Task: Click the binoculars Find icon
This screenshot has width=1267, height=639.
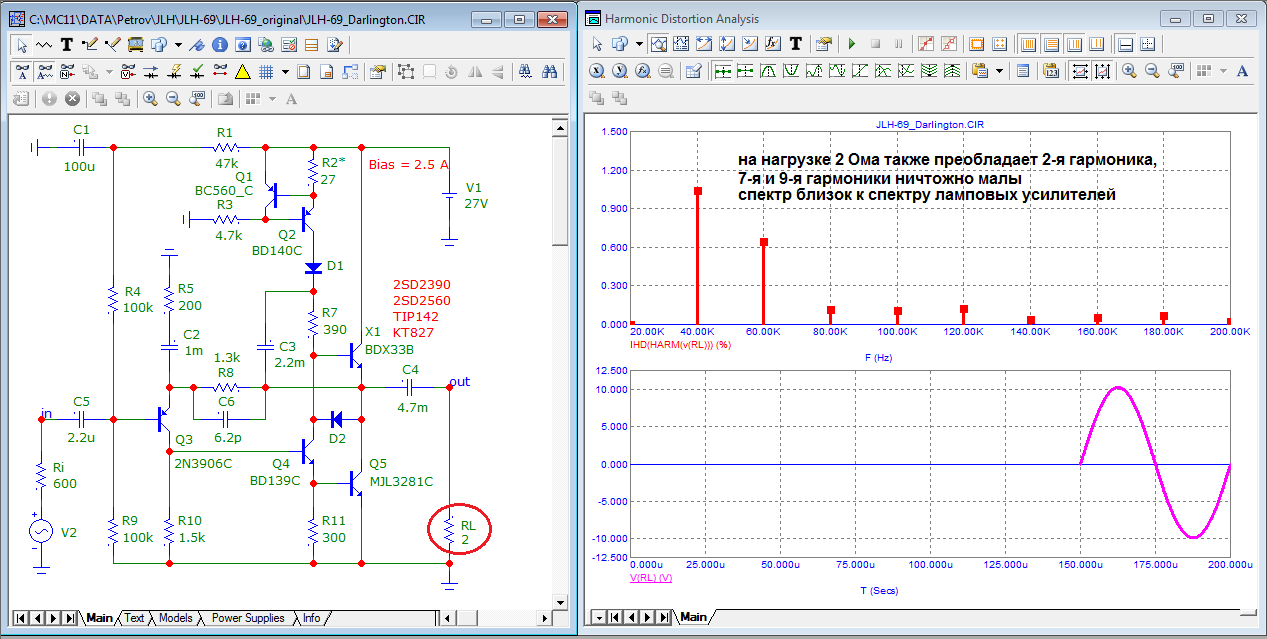Action: click(x=549, y=72)
